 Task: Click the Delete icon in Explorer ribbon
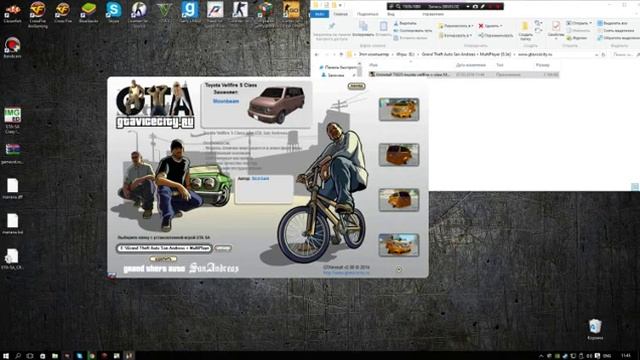(x=481, y=26)
